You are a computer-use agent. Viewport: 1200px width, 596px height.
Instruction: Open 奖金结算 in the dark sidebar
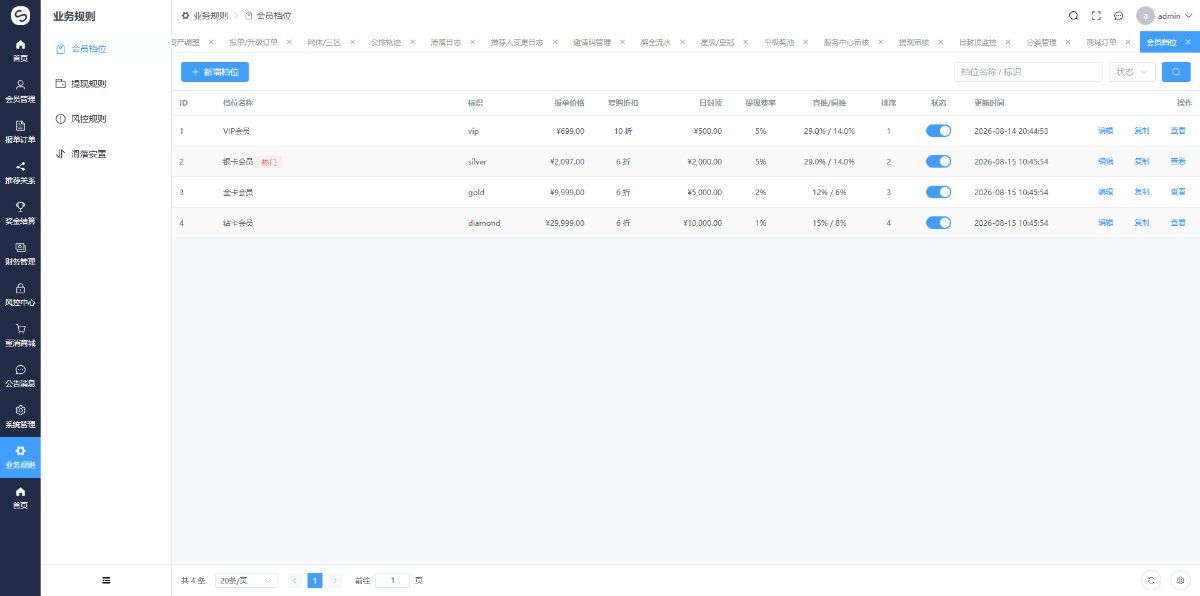pos(20,214)
